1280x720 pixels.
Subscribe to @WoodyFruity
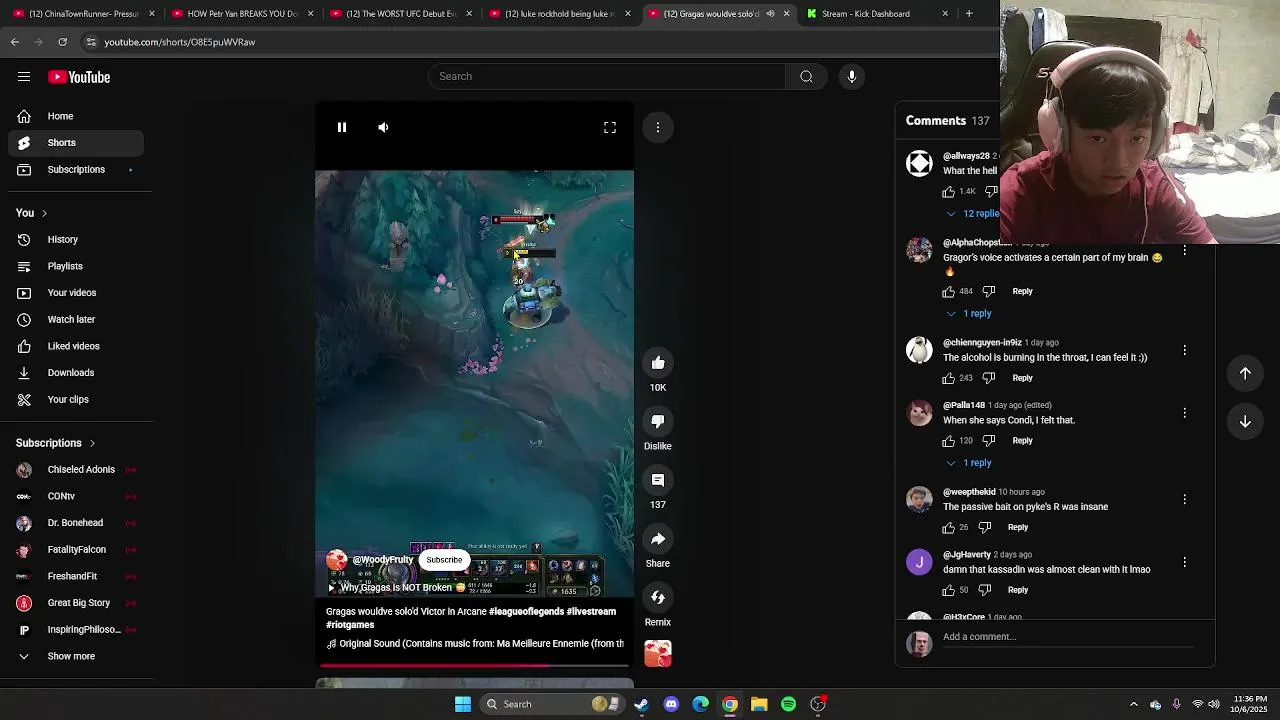[x=444, y=560]
